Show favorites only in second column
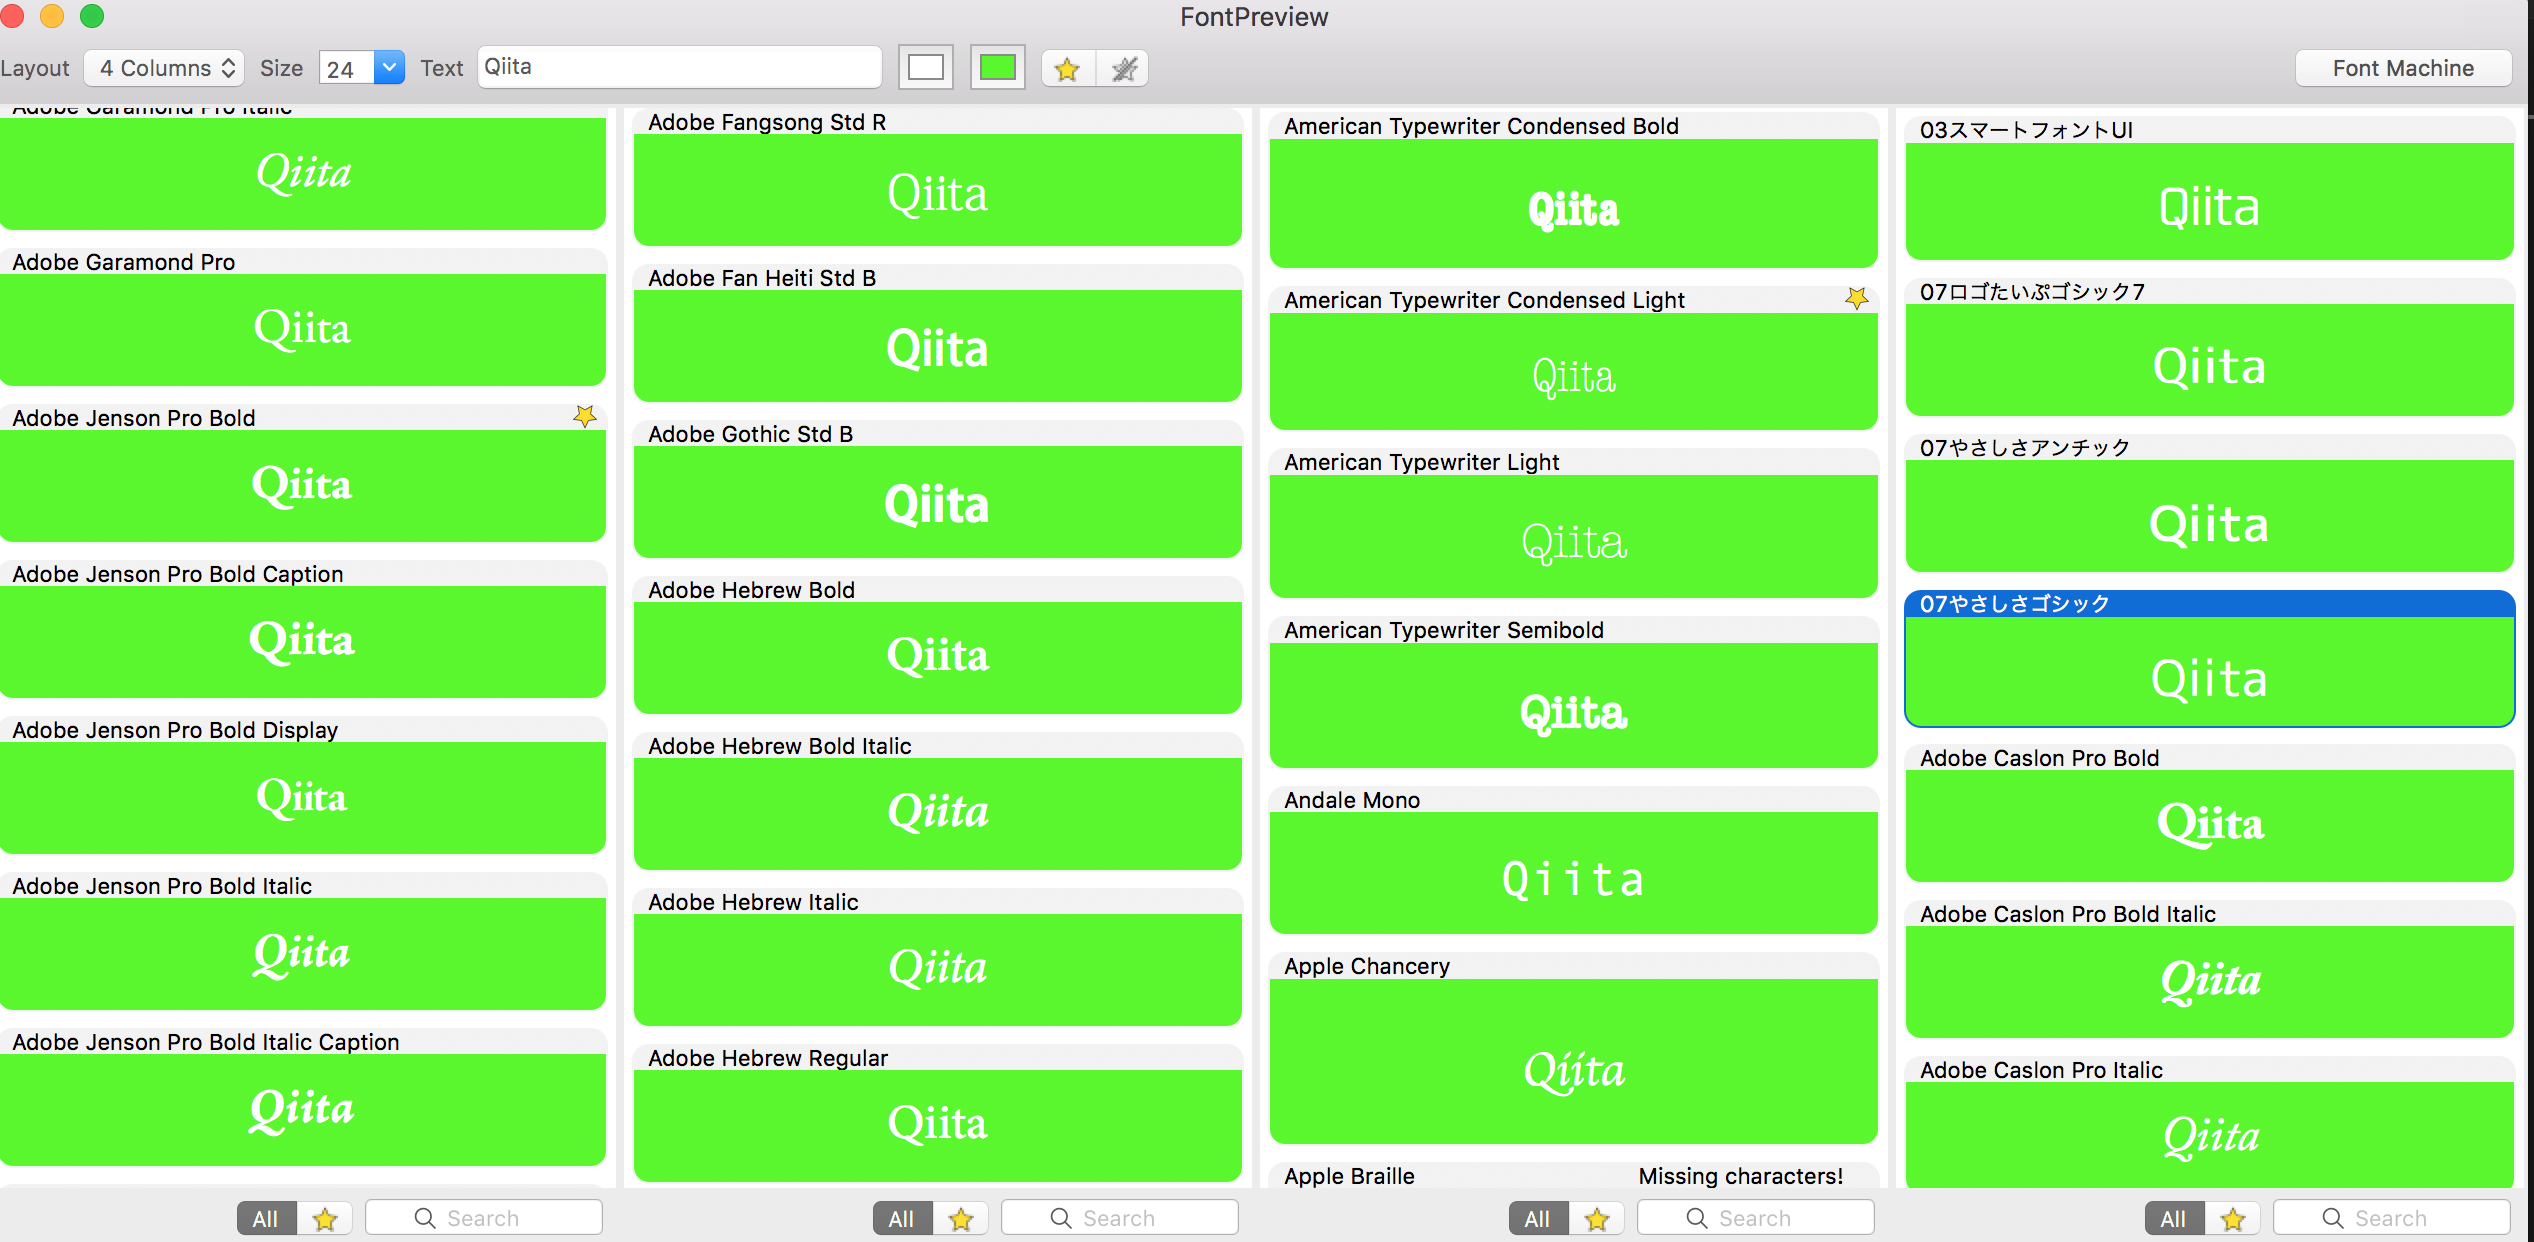Screen dimensions: 2534x1242 click(x=961, y=1219)
